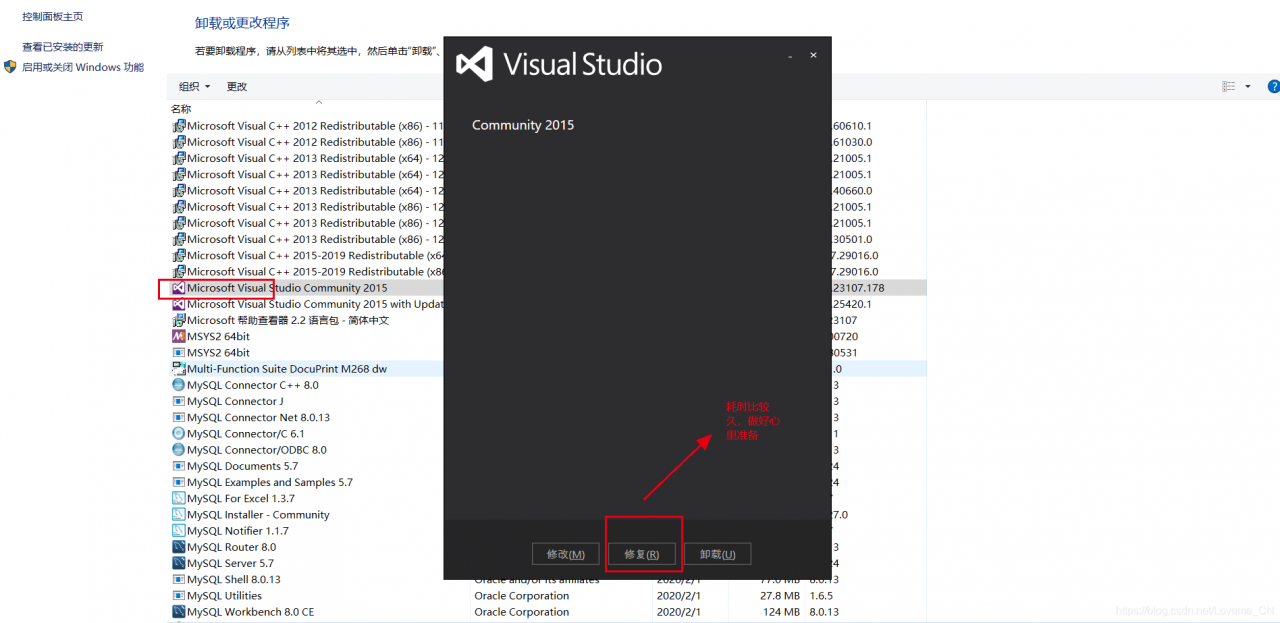Screen dimensions: 1280x623
Task: Click the 27.8 MB size cell
Action: [x=779, y=596]
